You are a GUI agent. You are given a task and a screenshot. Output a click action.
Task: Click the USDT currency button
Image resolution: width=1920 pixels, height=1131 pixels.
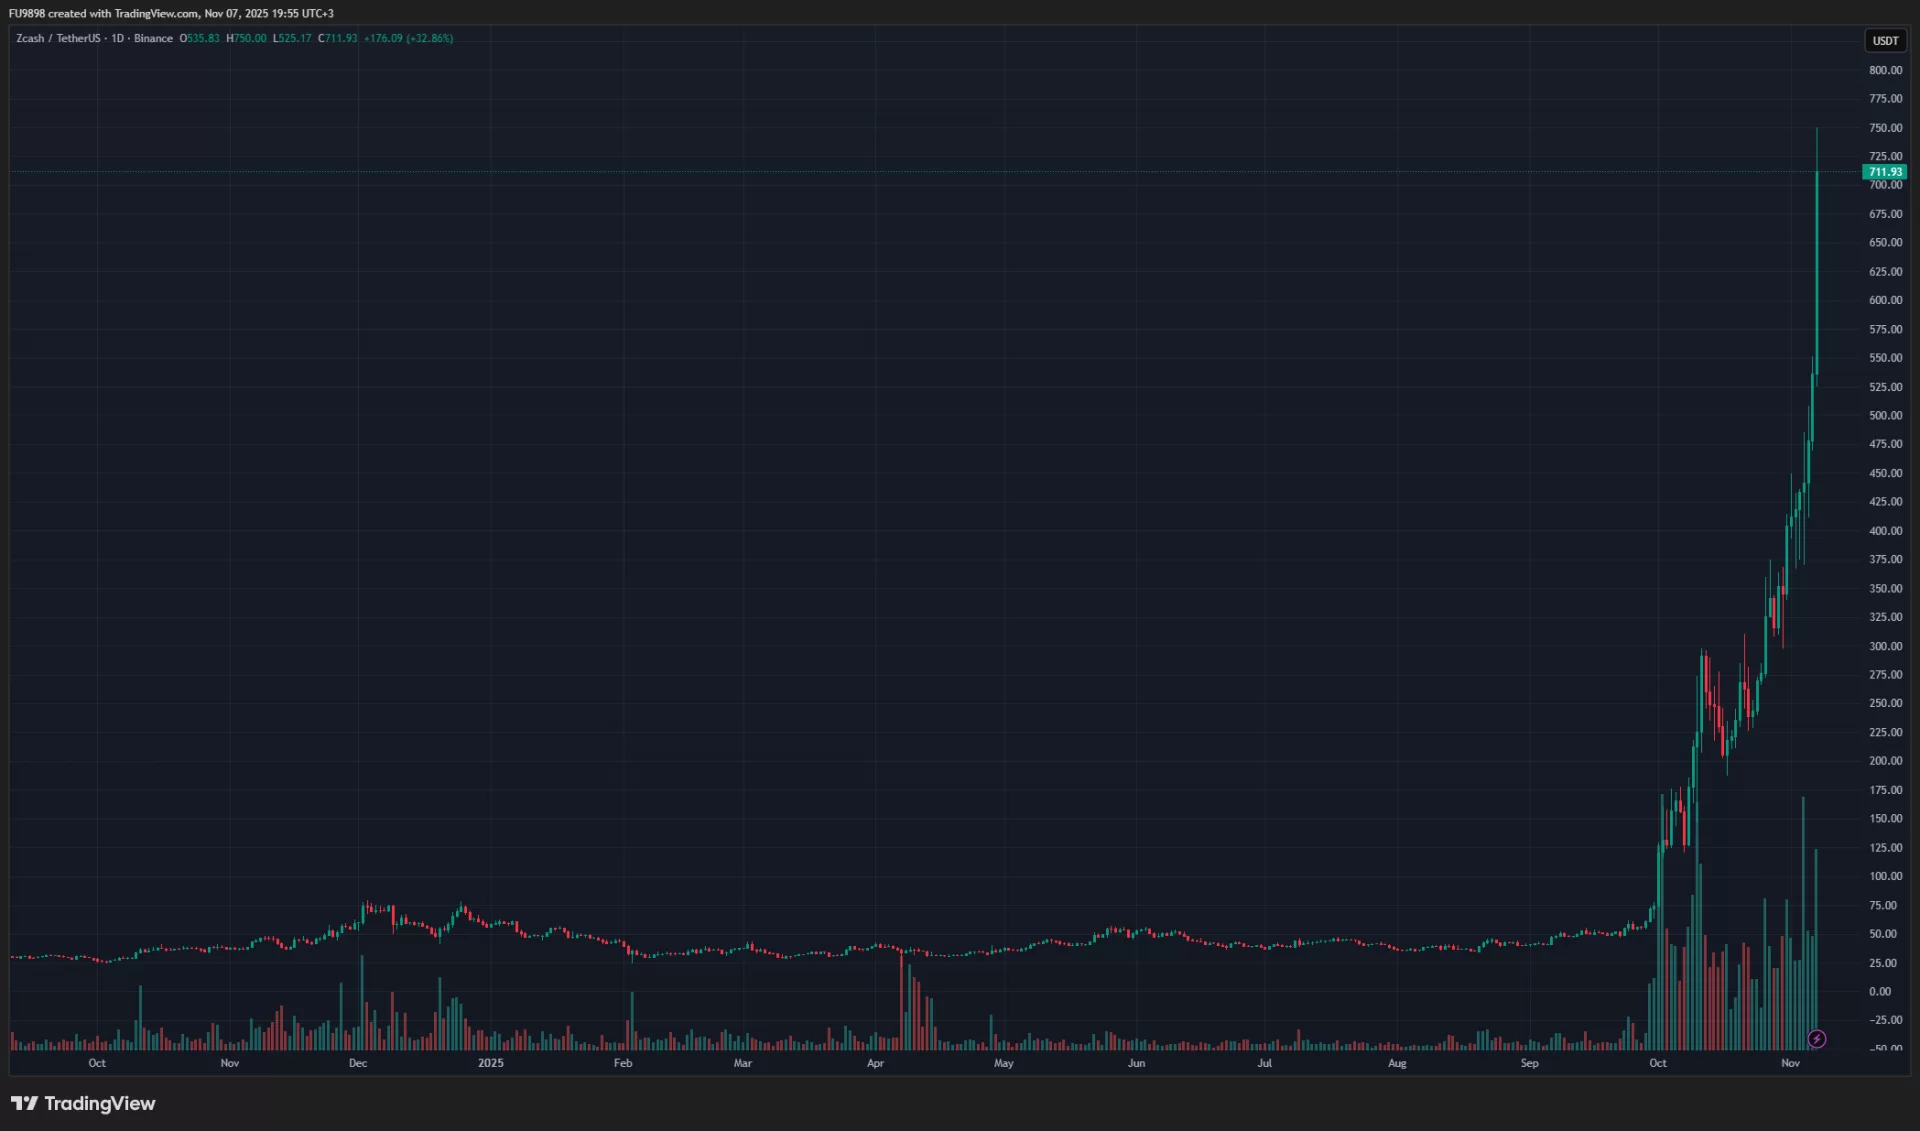click(1885, 41)
